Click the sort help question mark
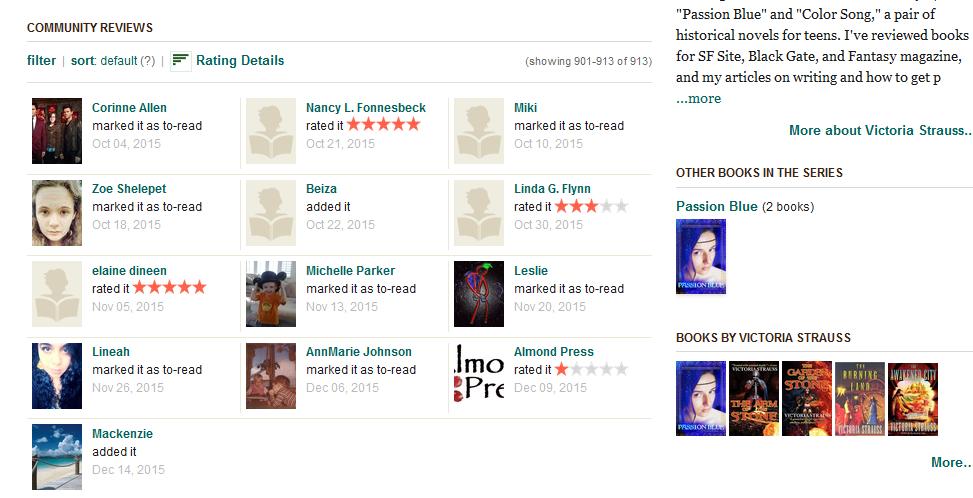This screenshot has width=973, height=498. pyautogui.click(x=148, y=61)
